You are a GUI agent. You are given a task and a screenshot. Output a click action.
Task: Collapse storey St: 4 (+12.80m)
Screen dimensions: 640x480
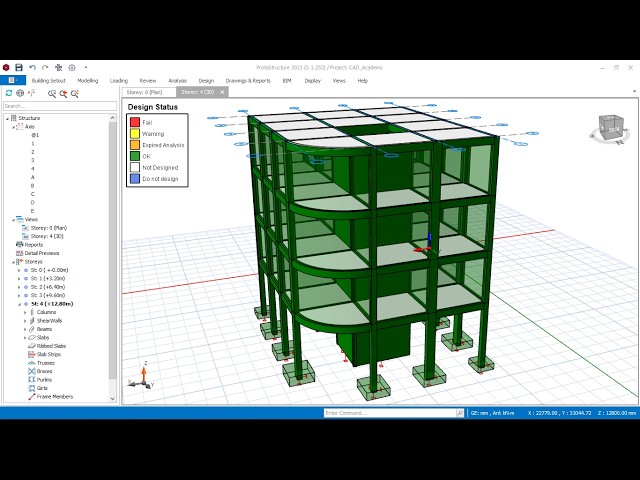(19, 304)
